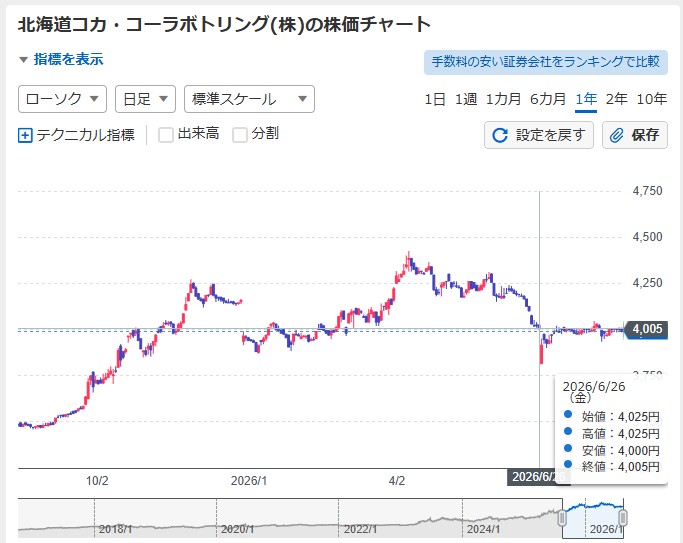Click the 2020/1 area in overview timeline
The width and height of the screenshot is (683, 543).
pyautogui.click(x=237, y=529)
